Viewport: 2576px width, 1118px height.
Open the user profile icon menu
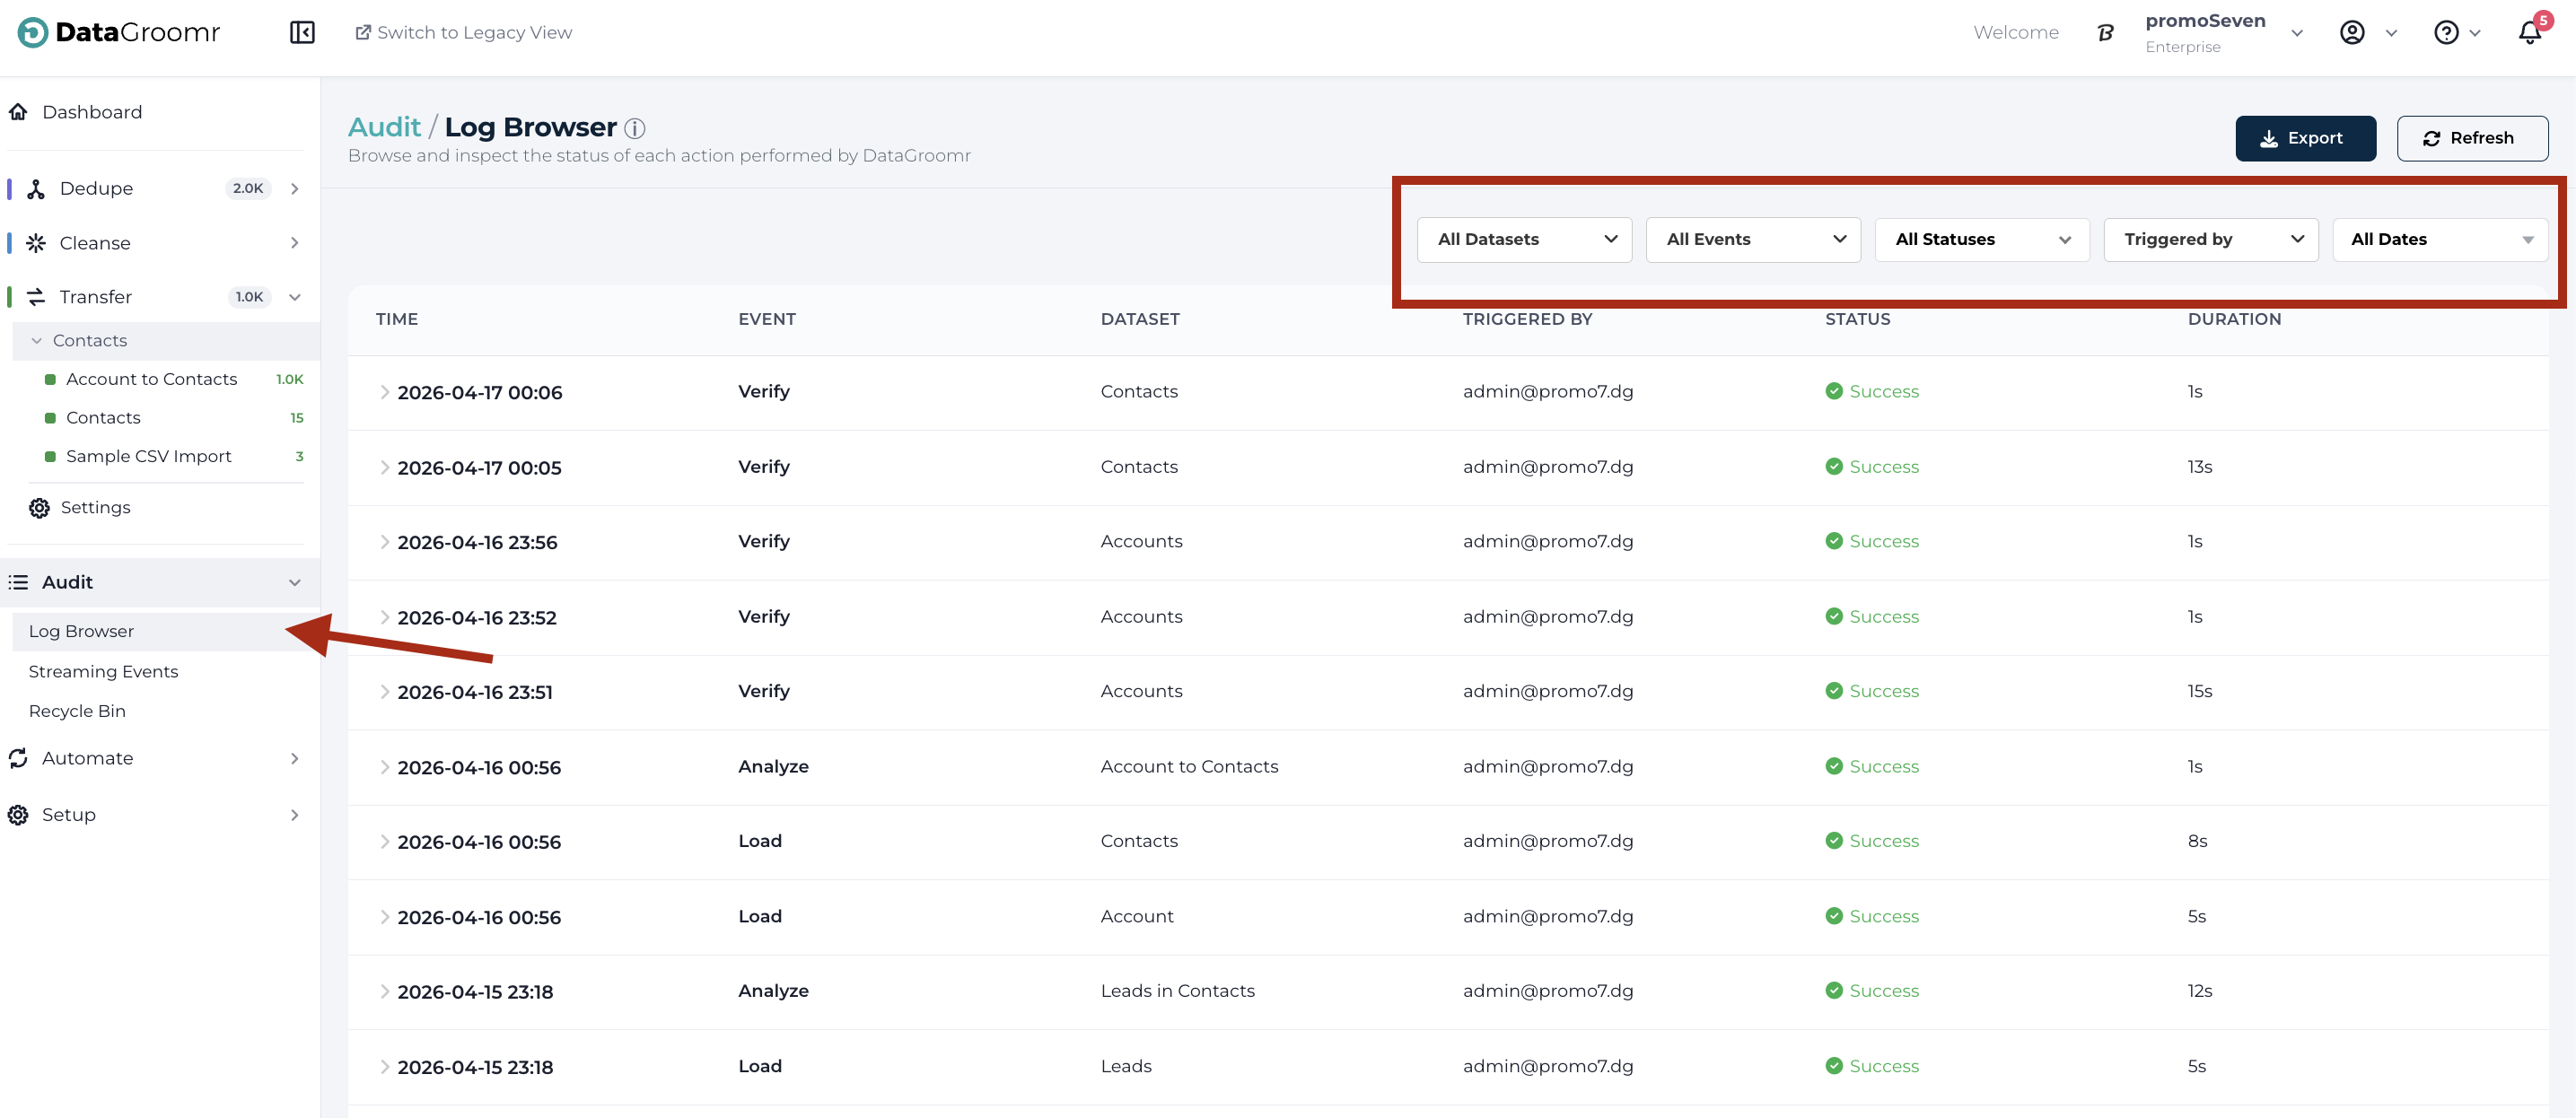(2352, 32)
